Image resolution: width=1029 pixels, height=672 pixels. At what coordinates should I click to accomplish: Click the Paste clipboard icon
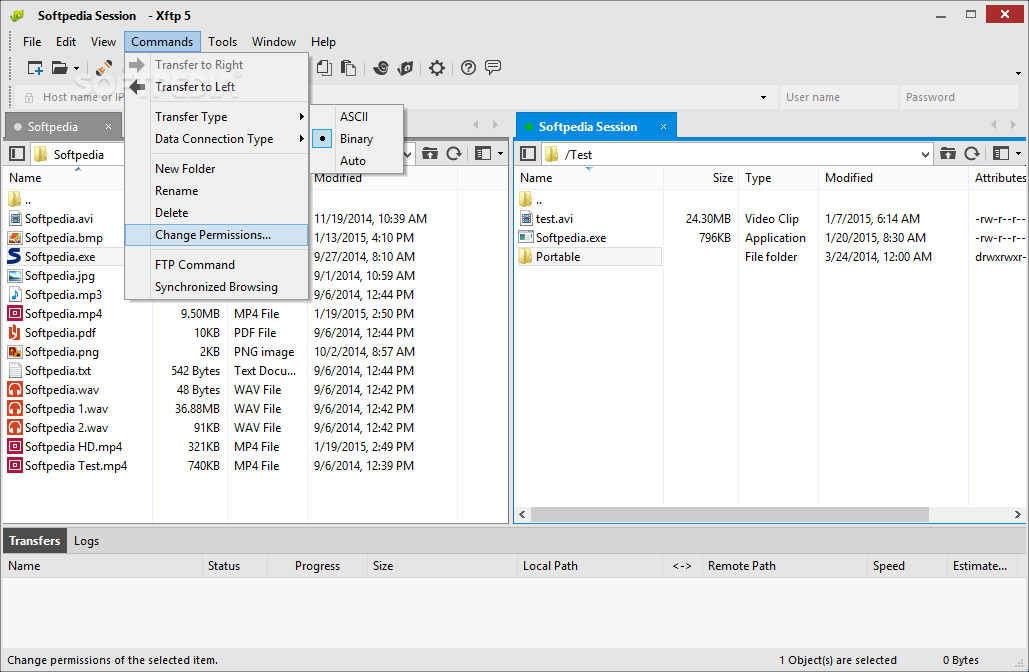pyautogui.click(x=348, y=68)
